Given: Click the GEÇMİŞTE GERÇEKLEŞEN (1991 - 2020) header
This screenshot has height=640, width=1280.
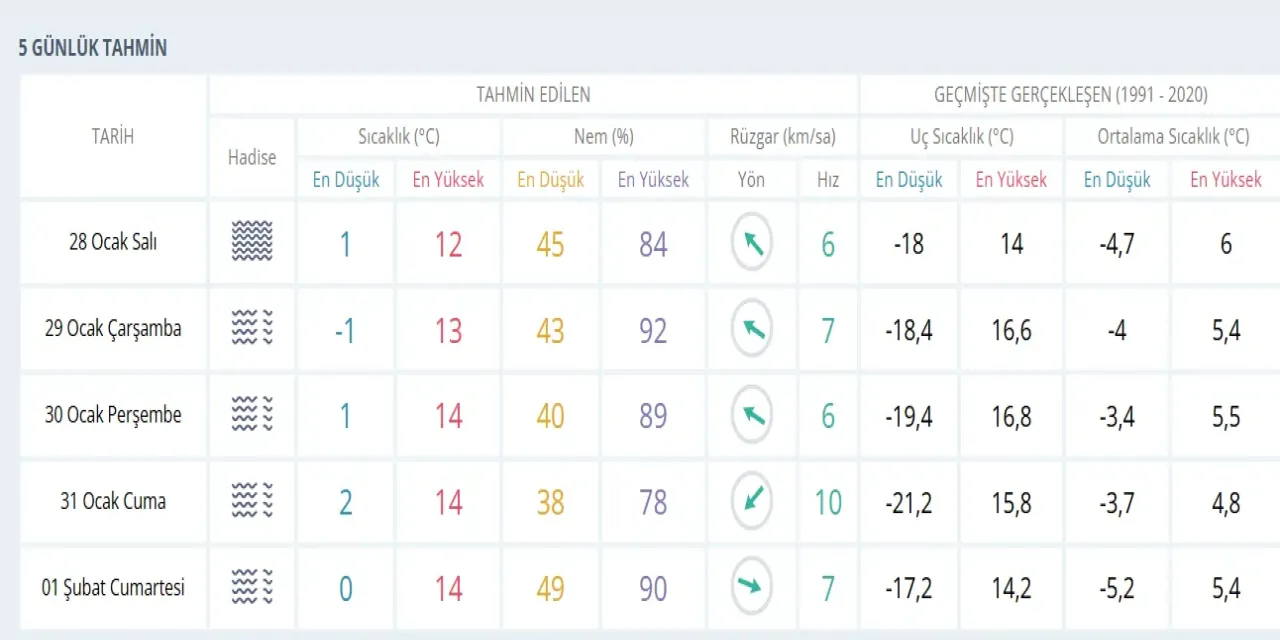Looking at the screenshot, I should (1070, 95).
